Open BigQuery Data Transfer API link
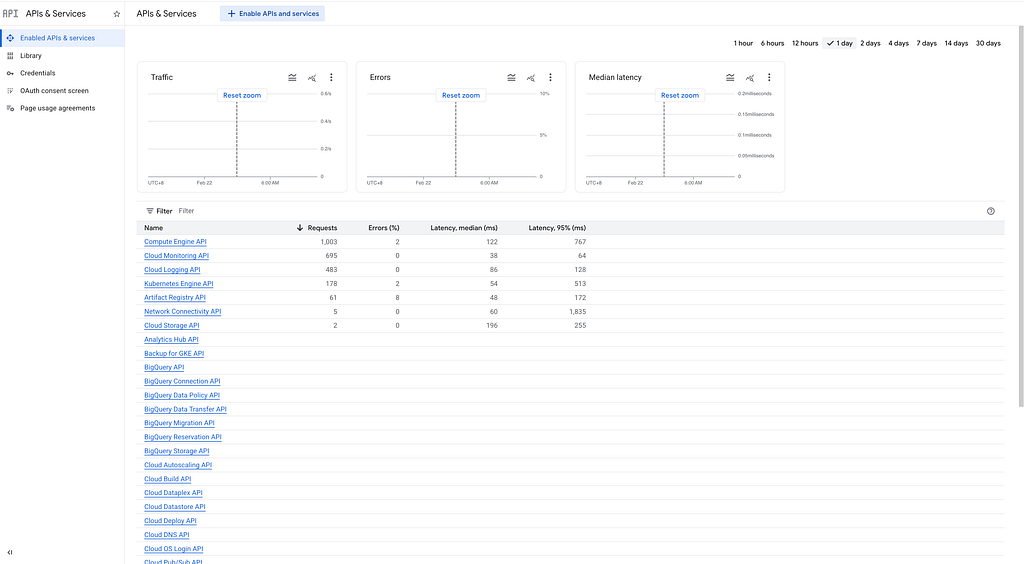 pos(185,409)
